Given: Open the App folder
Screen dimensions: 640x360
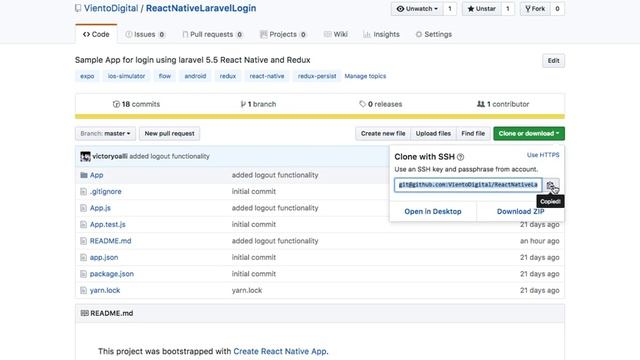Looking at the screenshot, I should point(96,175).
